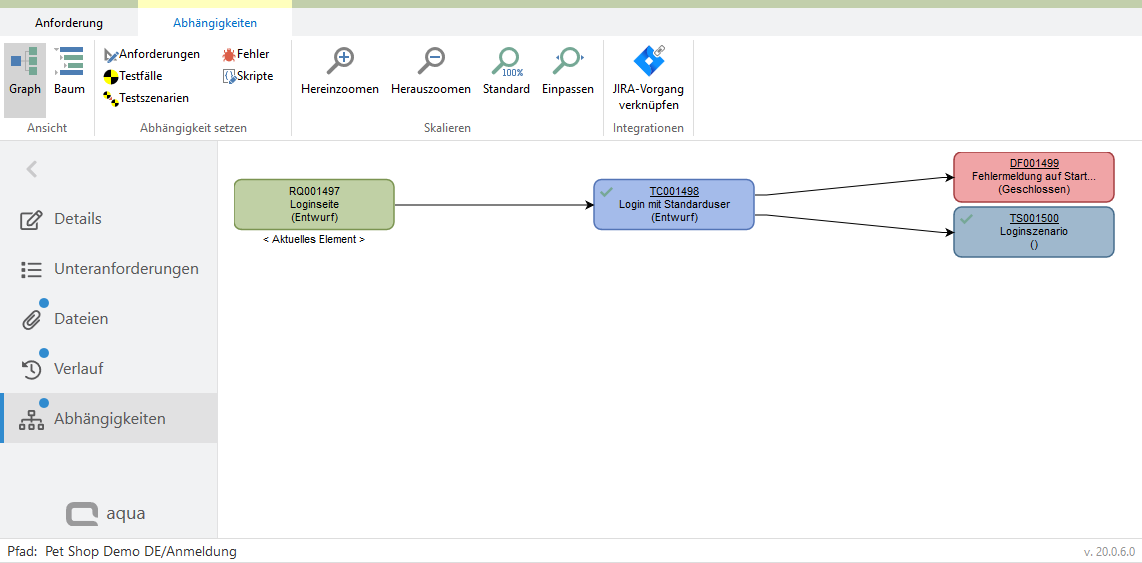
Task: Reset zoom to Standard 100%
Action: 506,70
